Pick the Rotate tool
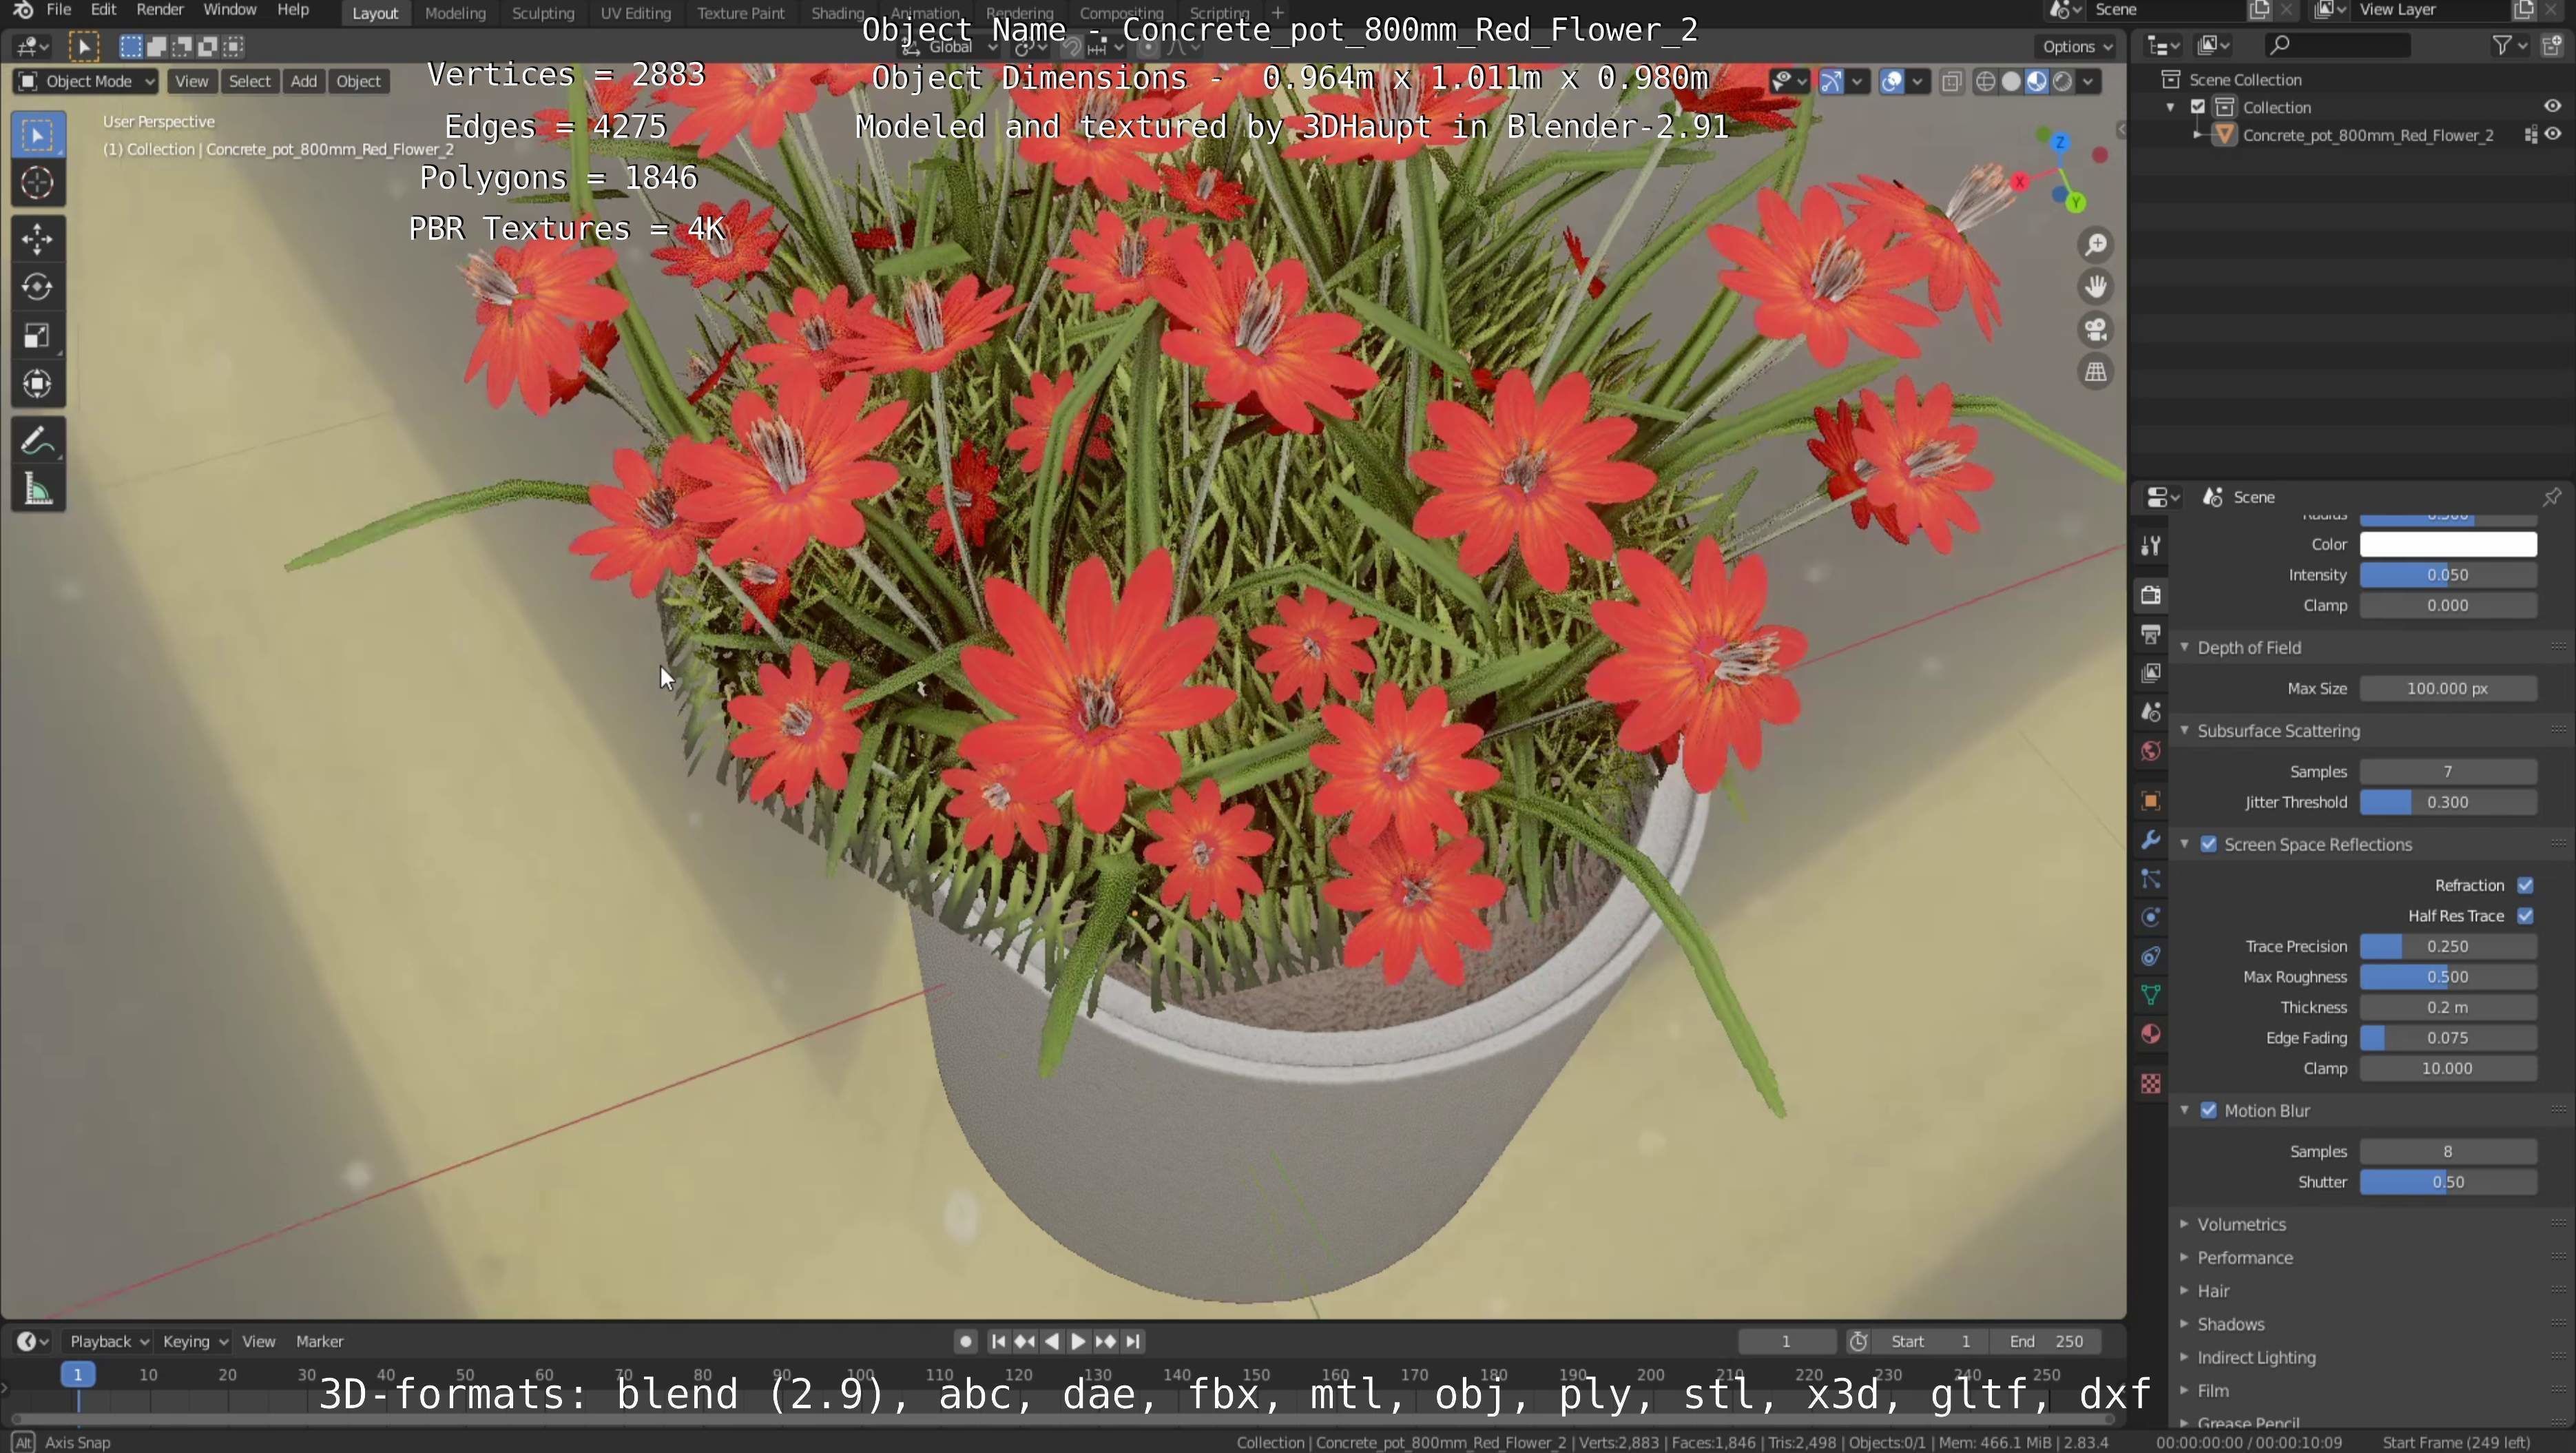 (x=37, y=287)
